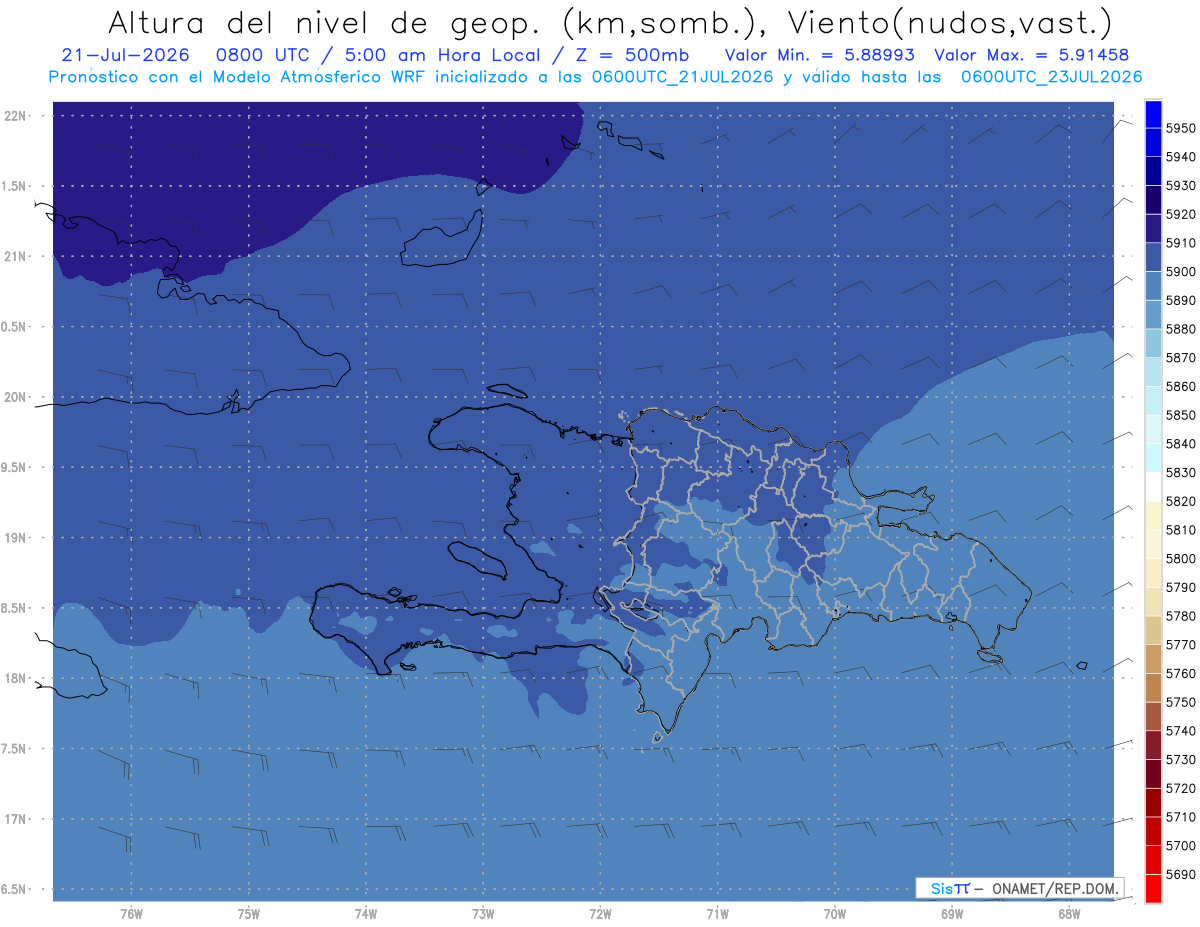This screenshot has width=1200, height=927.
Task: Click the 5950 color swatch in legend
Action: [1153, 114]
